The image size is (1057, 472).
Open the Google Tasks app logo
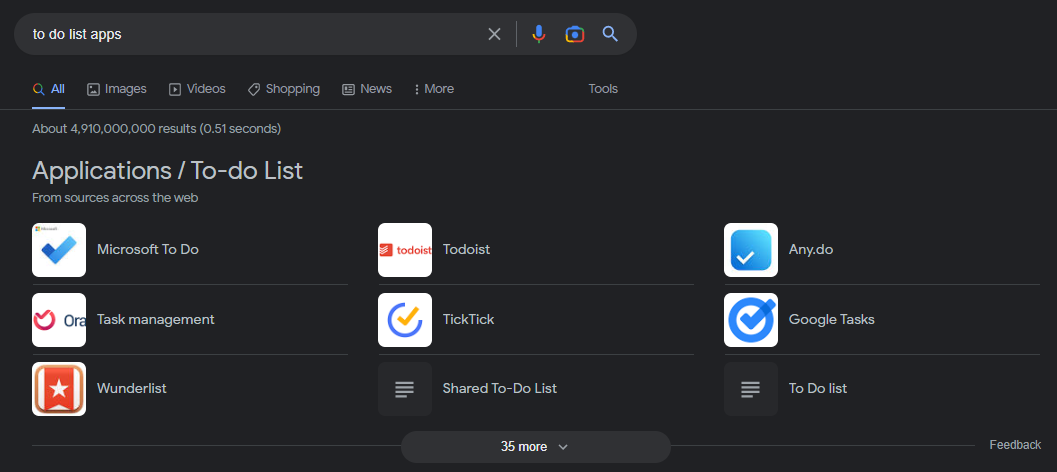751,320
